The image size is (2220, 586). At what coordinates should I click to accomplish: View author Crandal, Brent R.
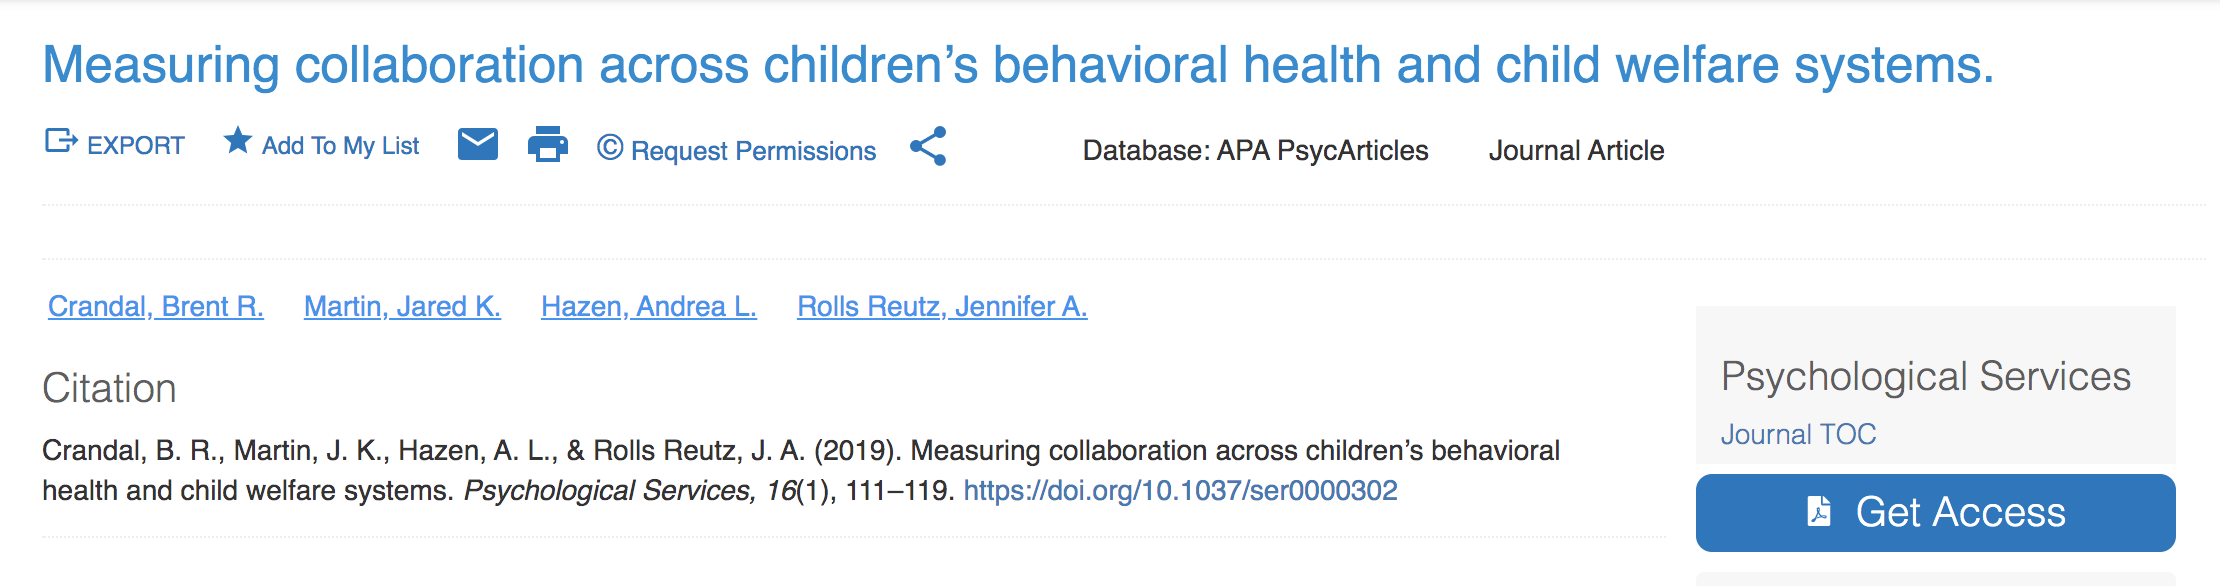point(156,306)
